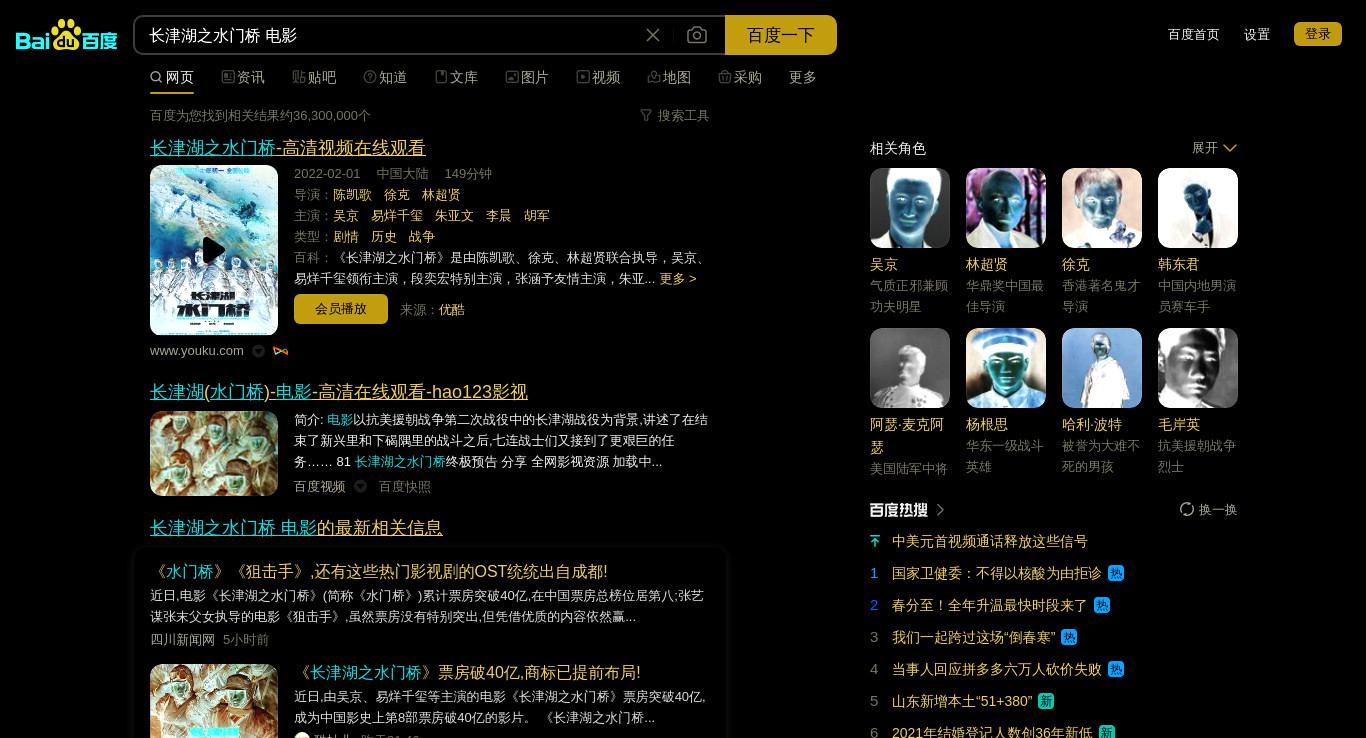Screen dimensions: 1366x738
Task: Open hot search 当事人回应拼多多六万人砍价失败
Action: (997, 669)
